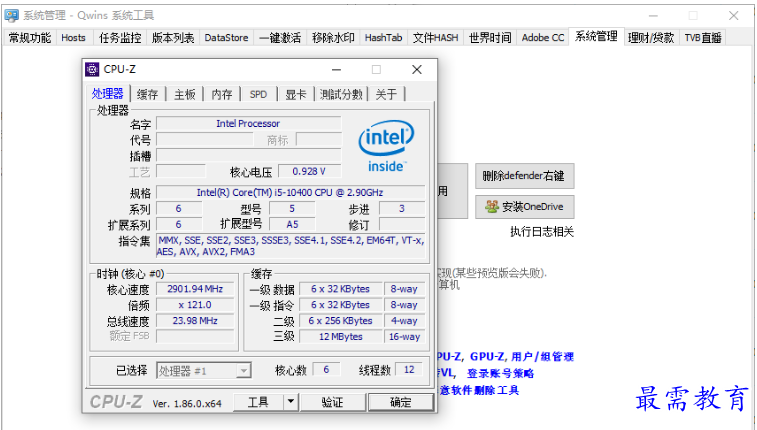Switch to CPU-Z 内存 tab
757x430 pixels.
click(x=222, y=95)
